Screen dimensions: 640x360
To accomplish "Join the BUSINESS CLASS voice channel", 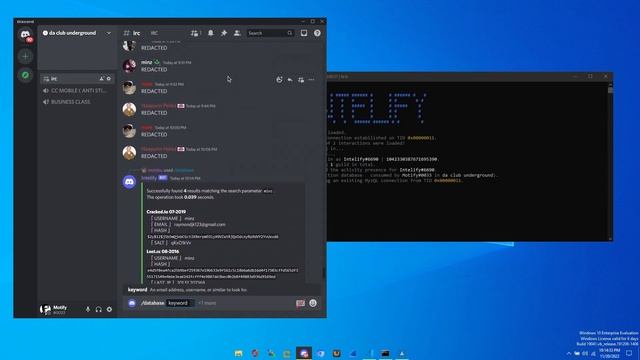I will [77, 102].
